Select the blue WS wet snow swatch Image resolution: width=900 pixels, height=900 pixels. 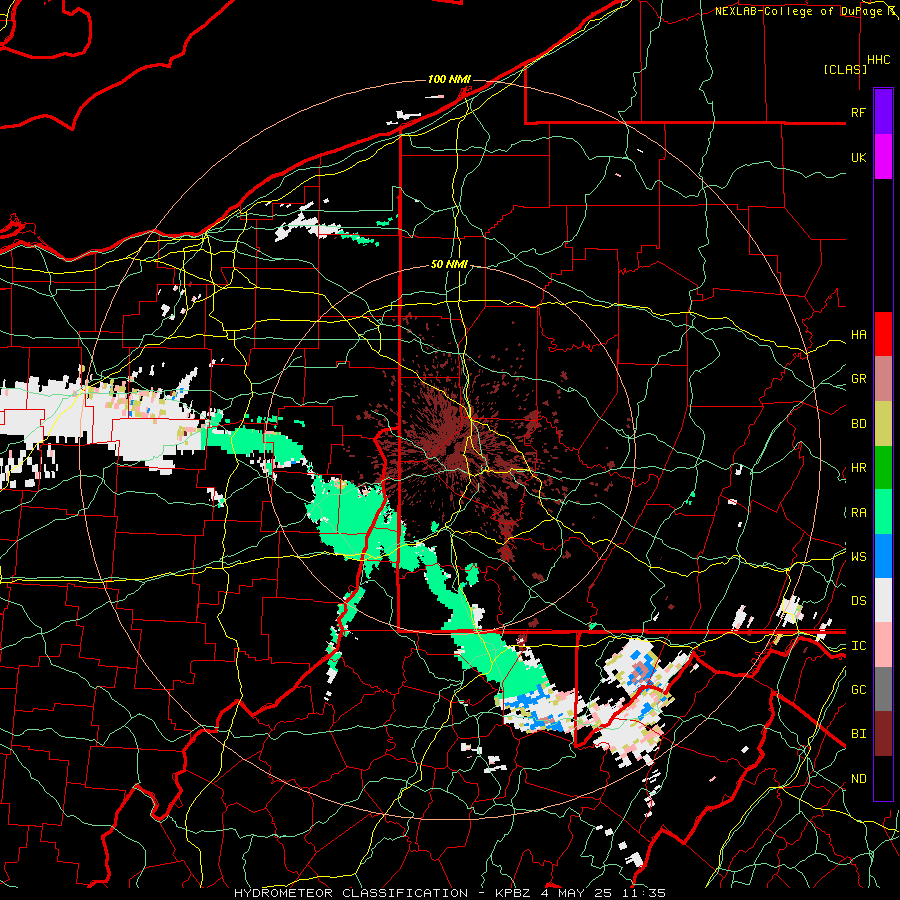coord(883,556)
